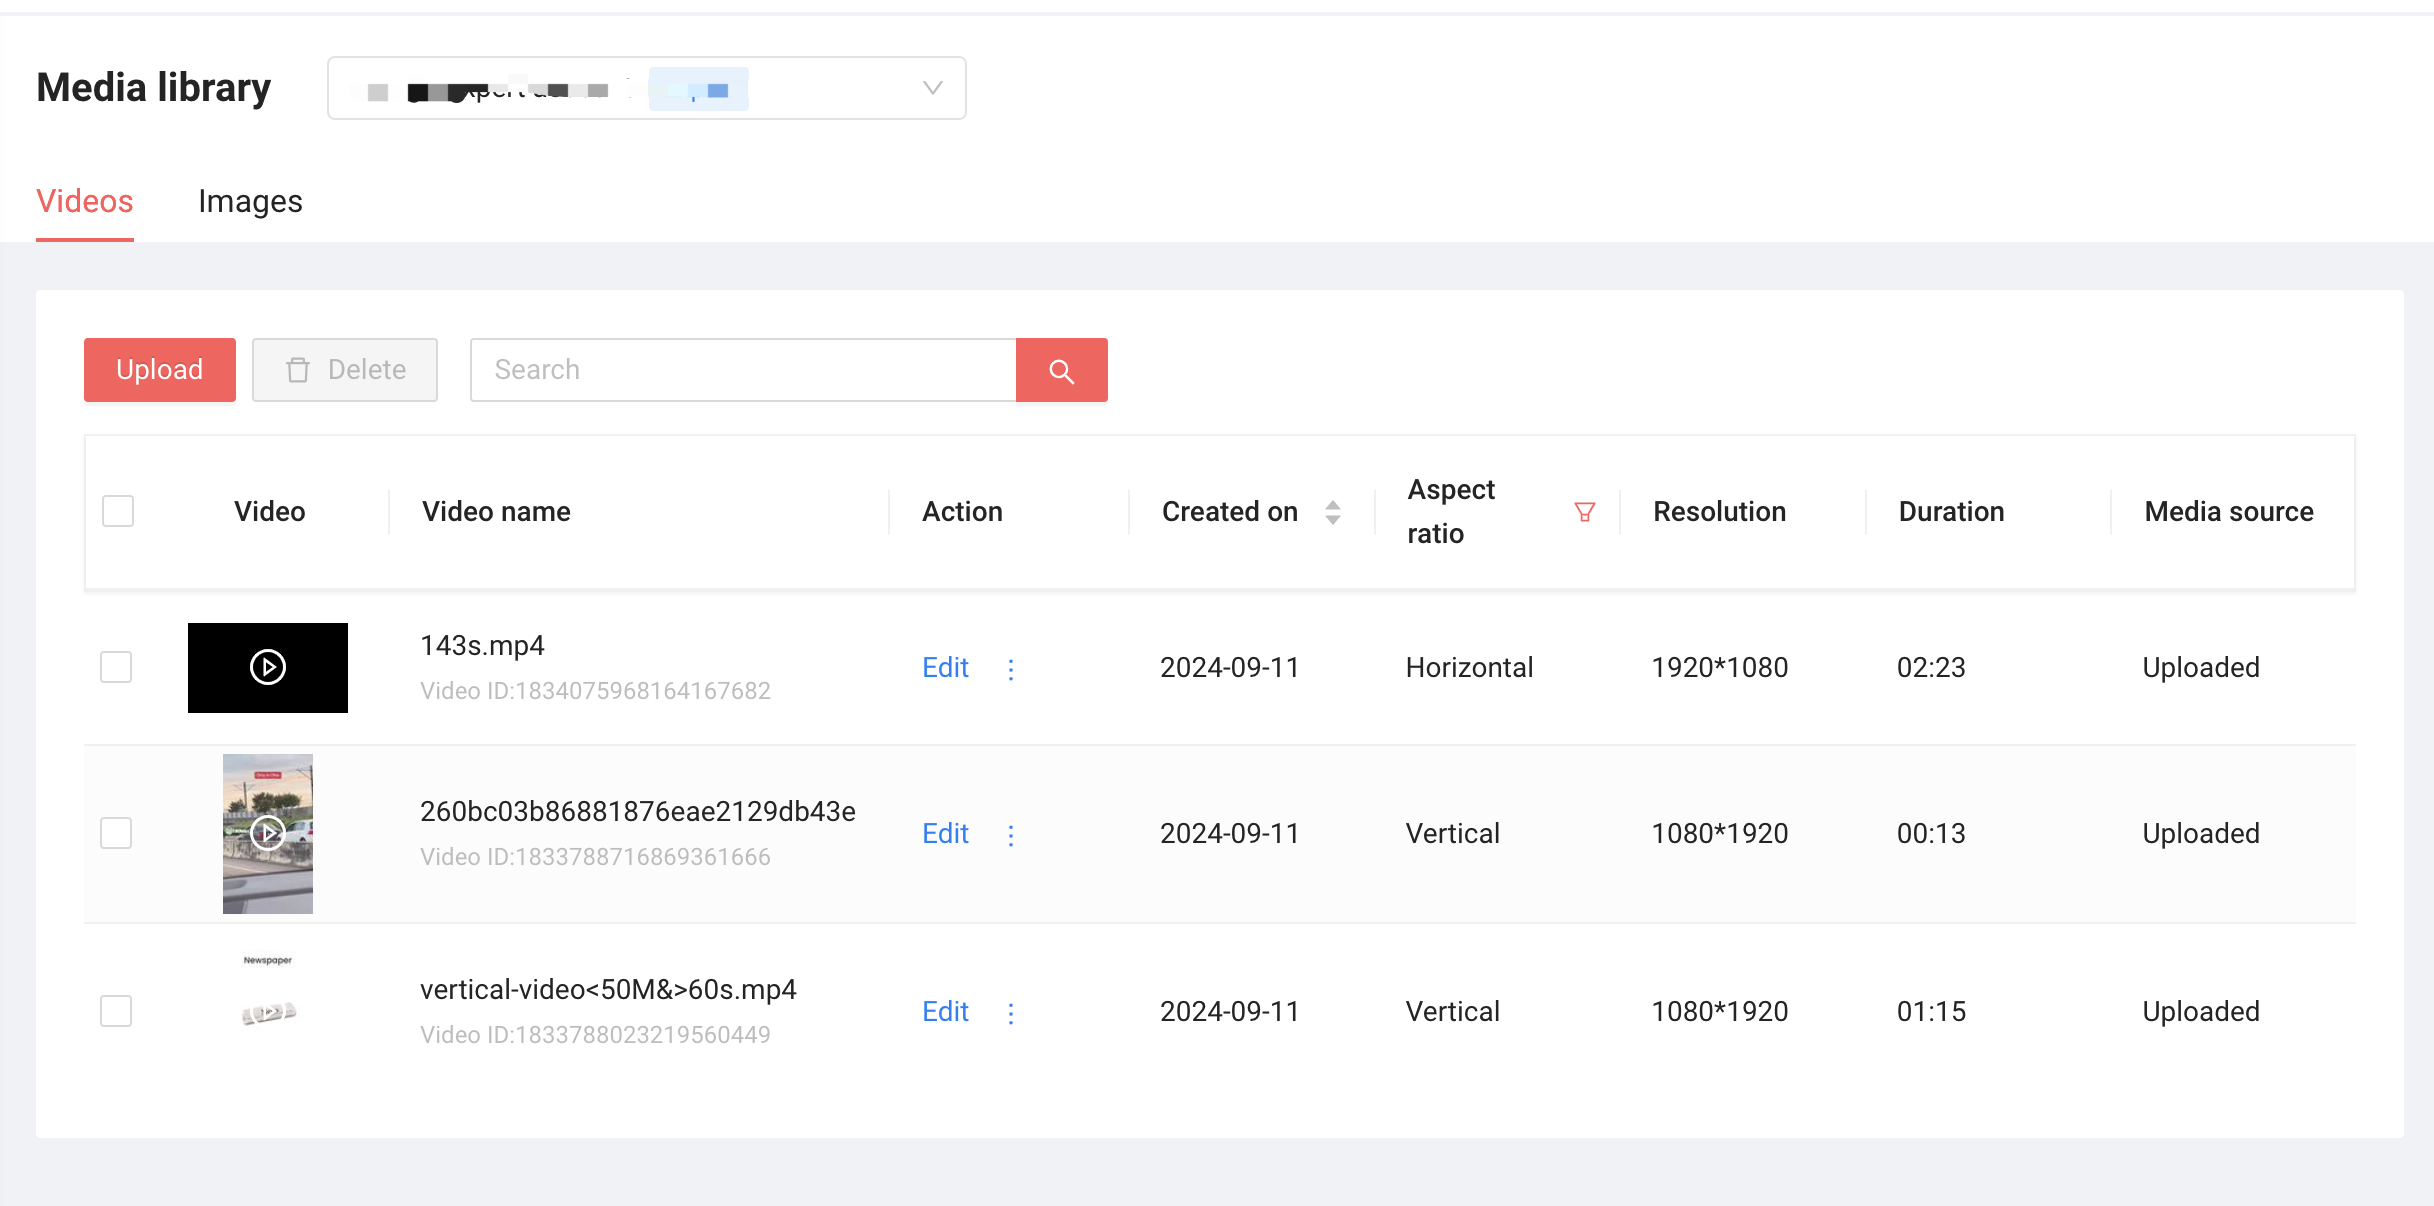Select the Videos tab
The image size is (2434, 1206).
pos(85,202)
